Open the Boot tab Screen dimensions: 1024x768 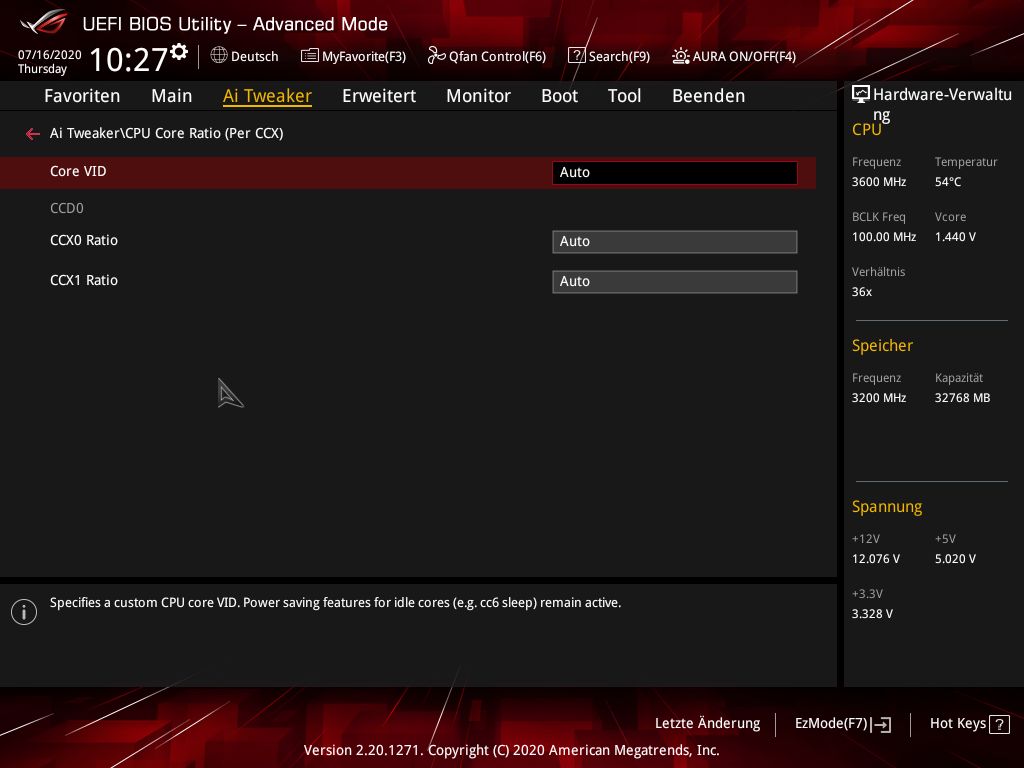pyautogui.click(x=560, y=96)
